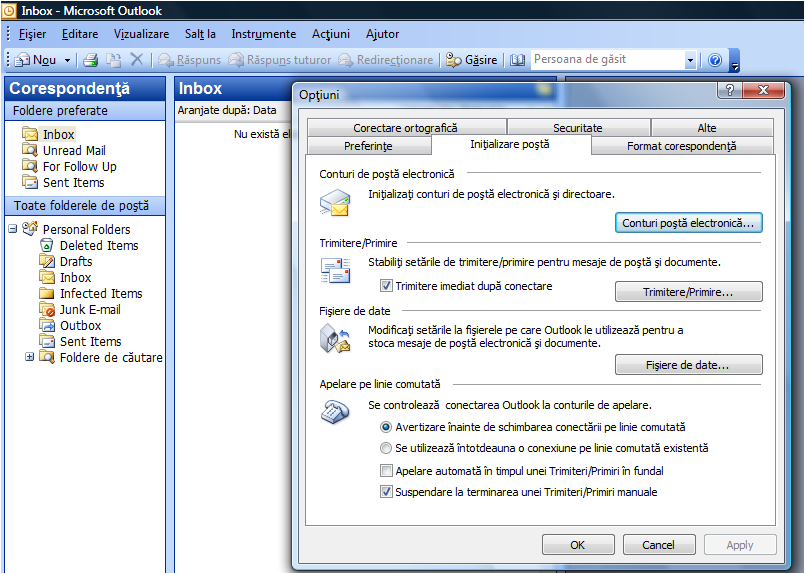
Task: Open the Ajutor menu
Action: (382, 34)
